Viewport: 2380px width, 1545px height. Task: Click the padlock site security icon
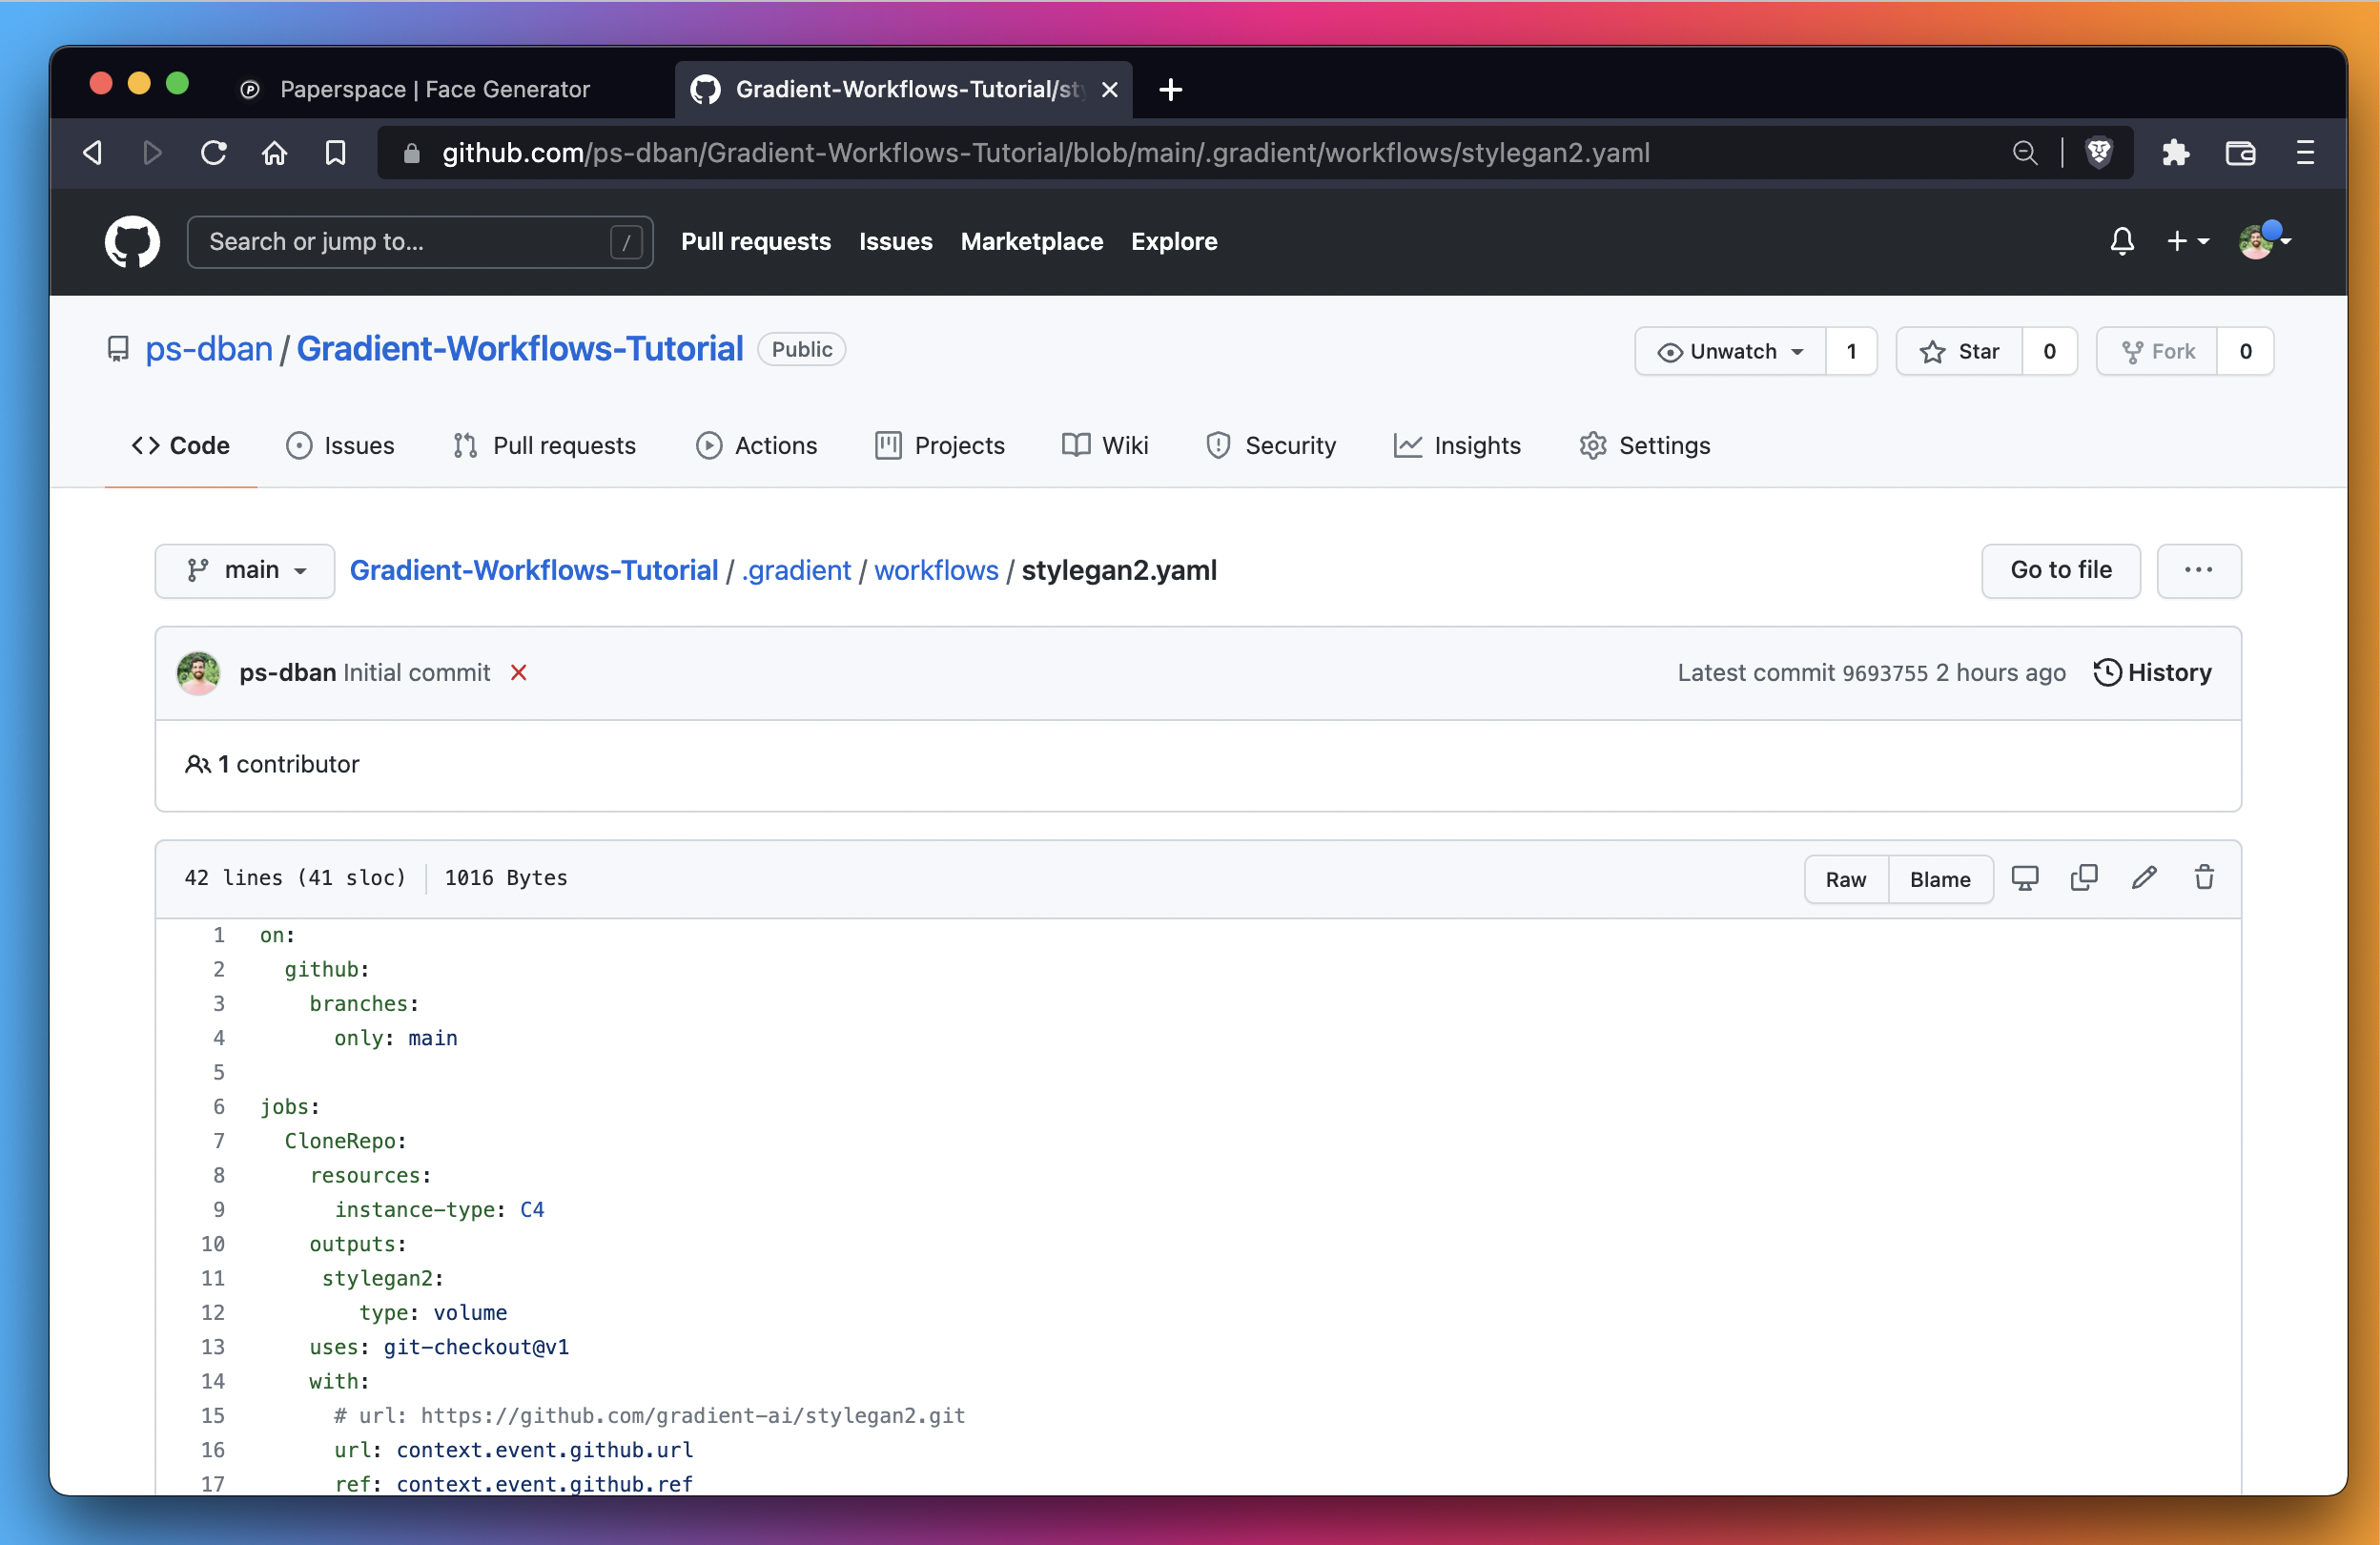coord(411,153)
